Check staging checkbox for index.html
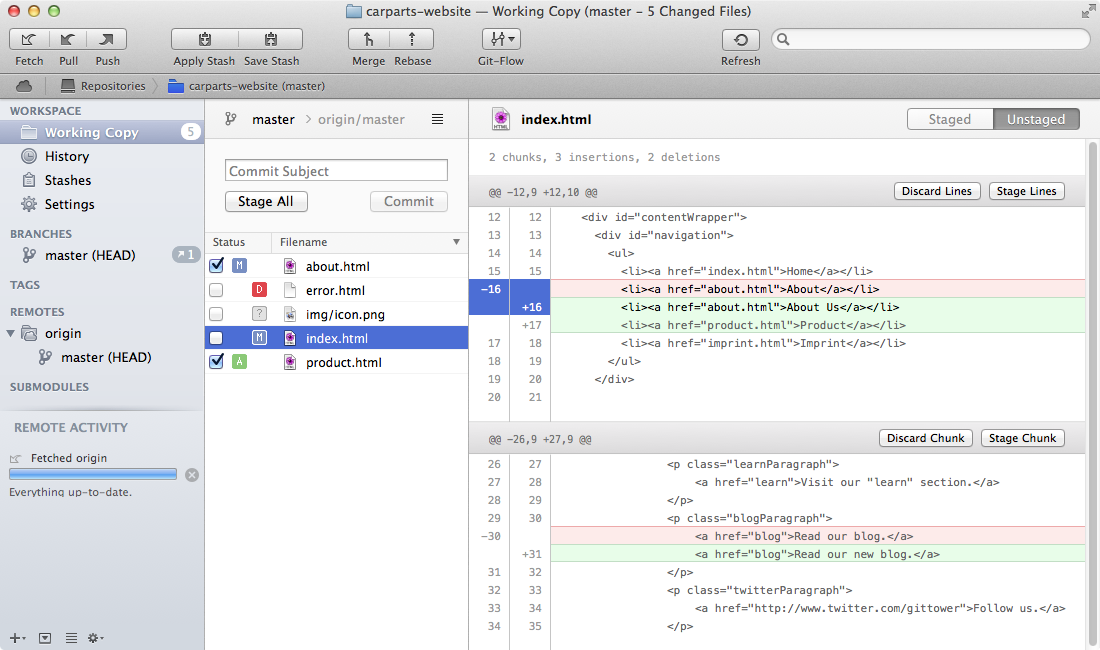Image resolution: width=1100 pixels, height=650 pixels. 216,338
